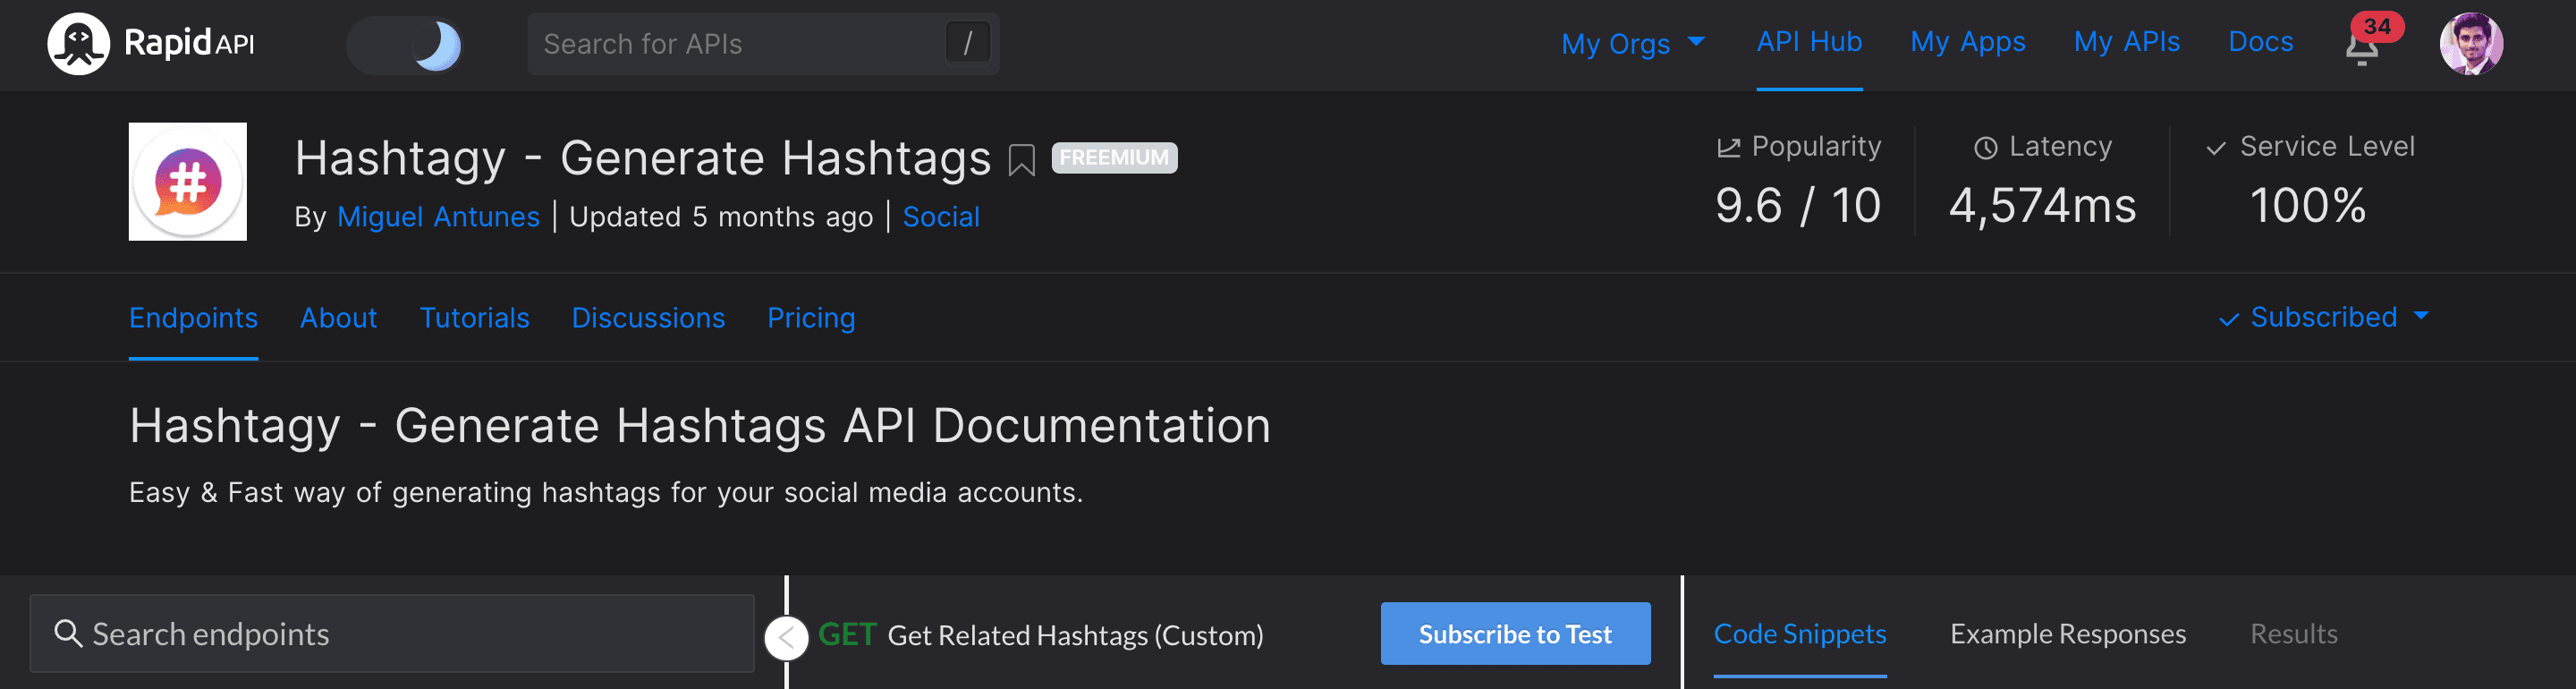The height and width of the screenshot is (689, 2576).
Task: Open the Results tab
Action: click(x=2293, y=633)
